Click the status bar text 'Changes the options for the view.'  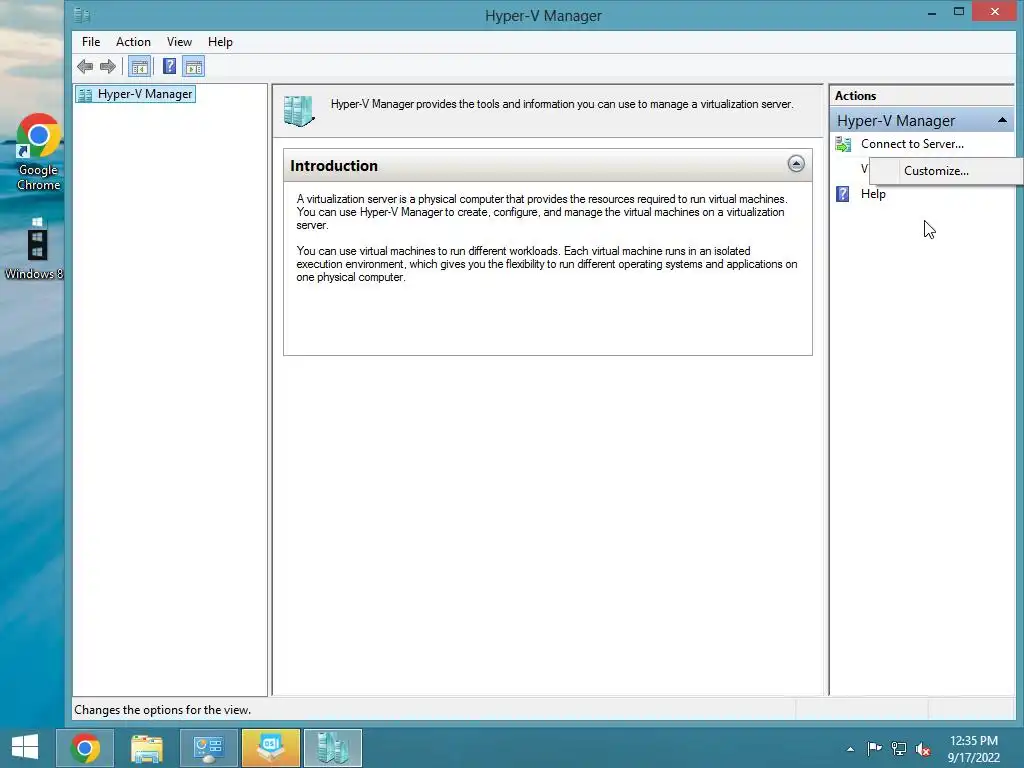point(162,710)
